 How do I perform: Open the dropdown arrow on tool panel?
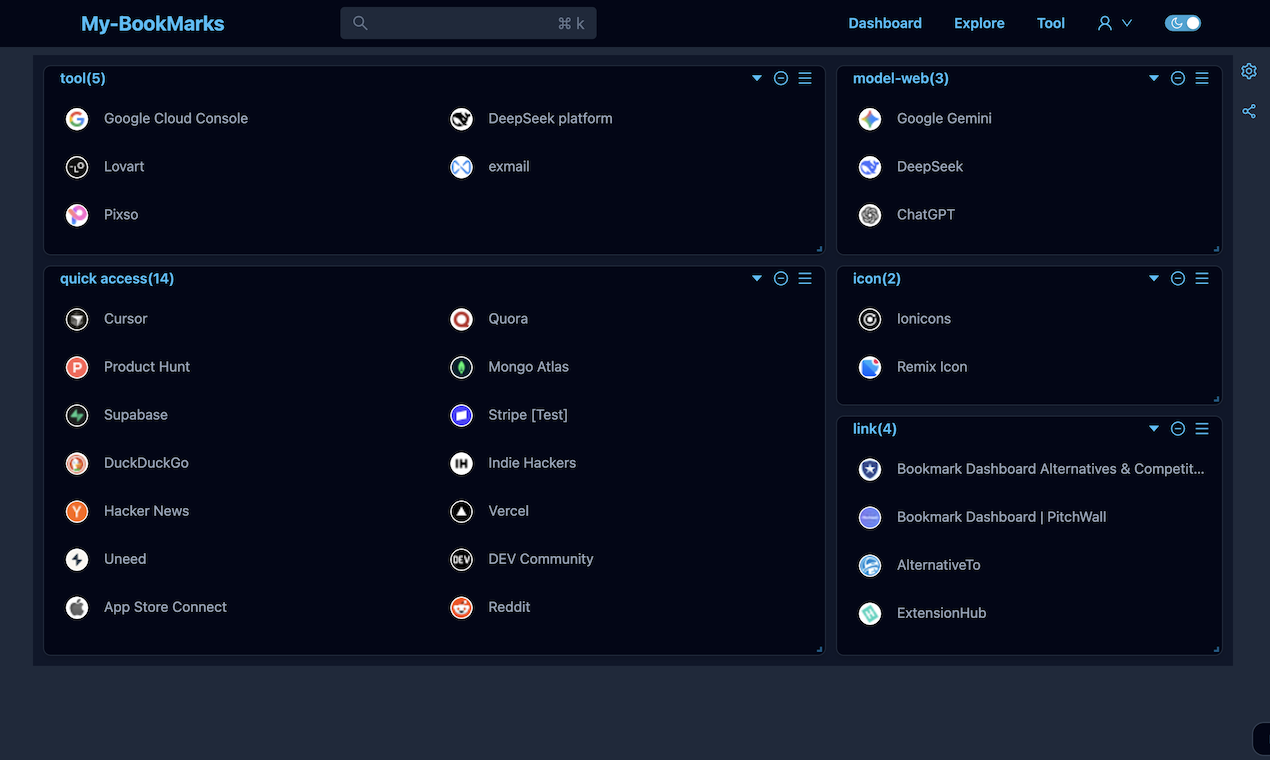pyautogui.click(x=757, y=78)
